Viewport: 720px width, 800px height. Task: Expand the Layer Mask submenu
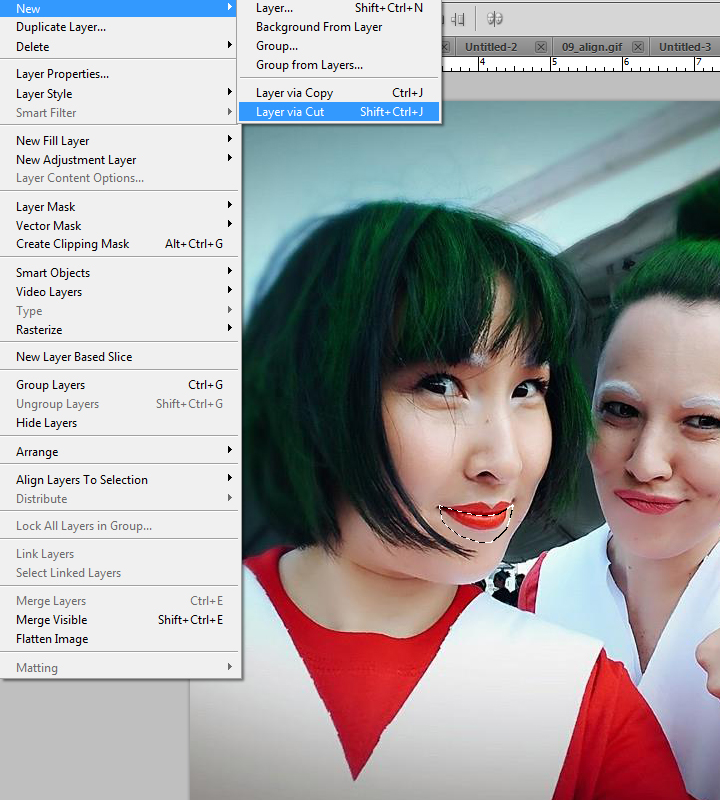pyautogui.click(x=118, y=207)
